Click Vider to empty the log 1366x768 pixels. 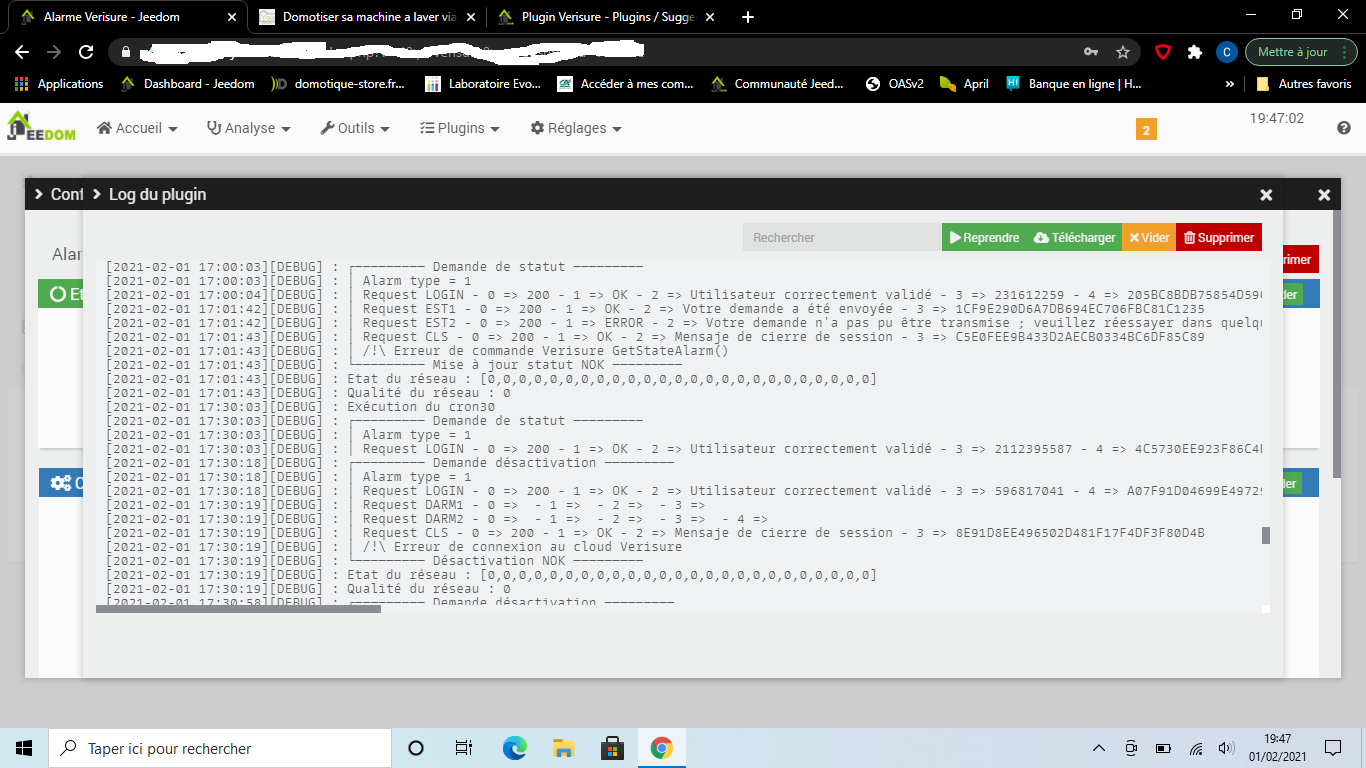1149,237
